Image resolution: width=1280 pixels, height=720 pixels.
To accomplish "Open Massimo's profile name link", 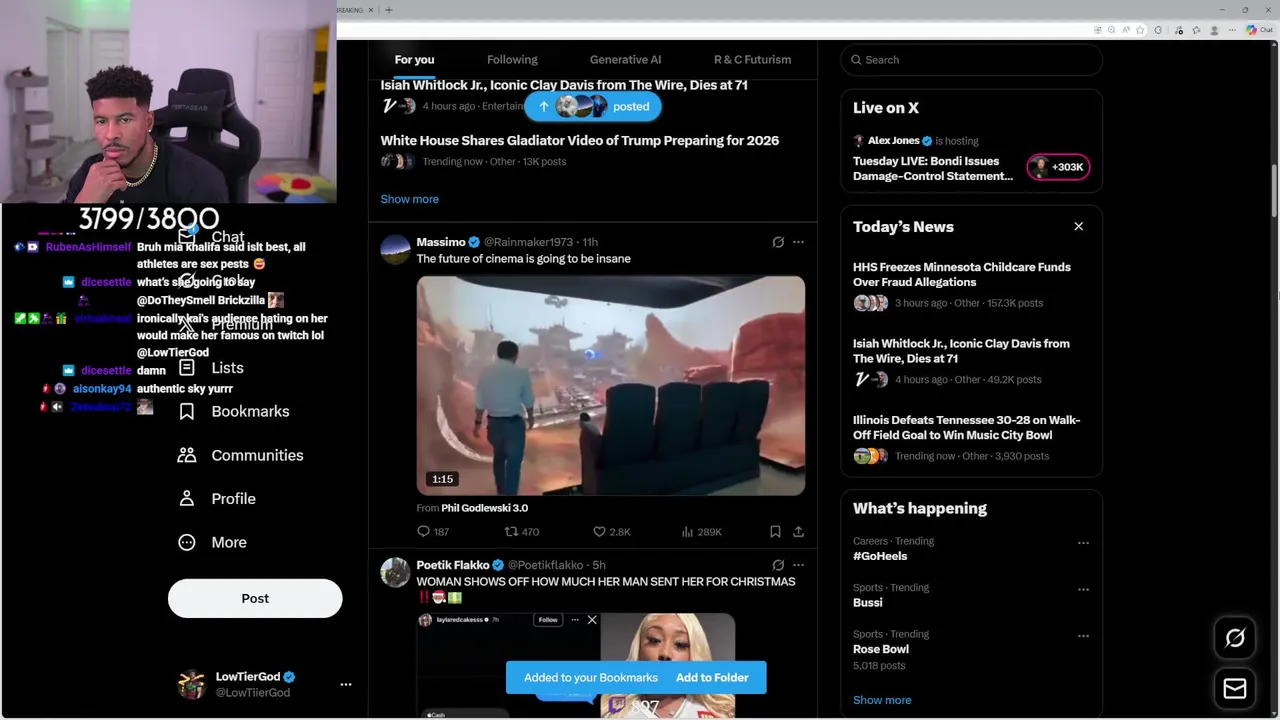I will pos(441,242).
